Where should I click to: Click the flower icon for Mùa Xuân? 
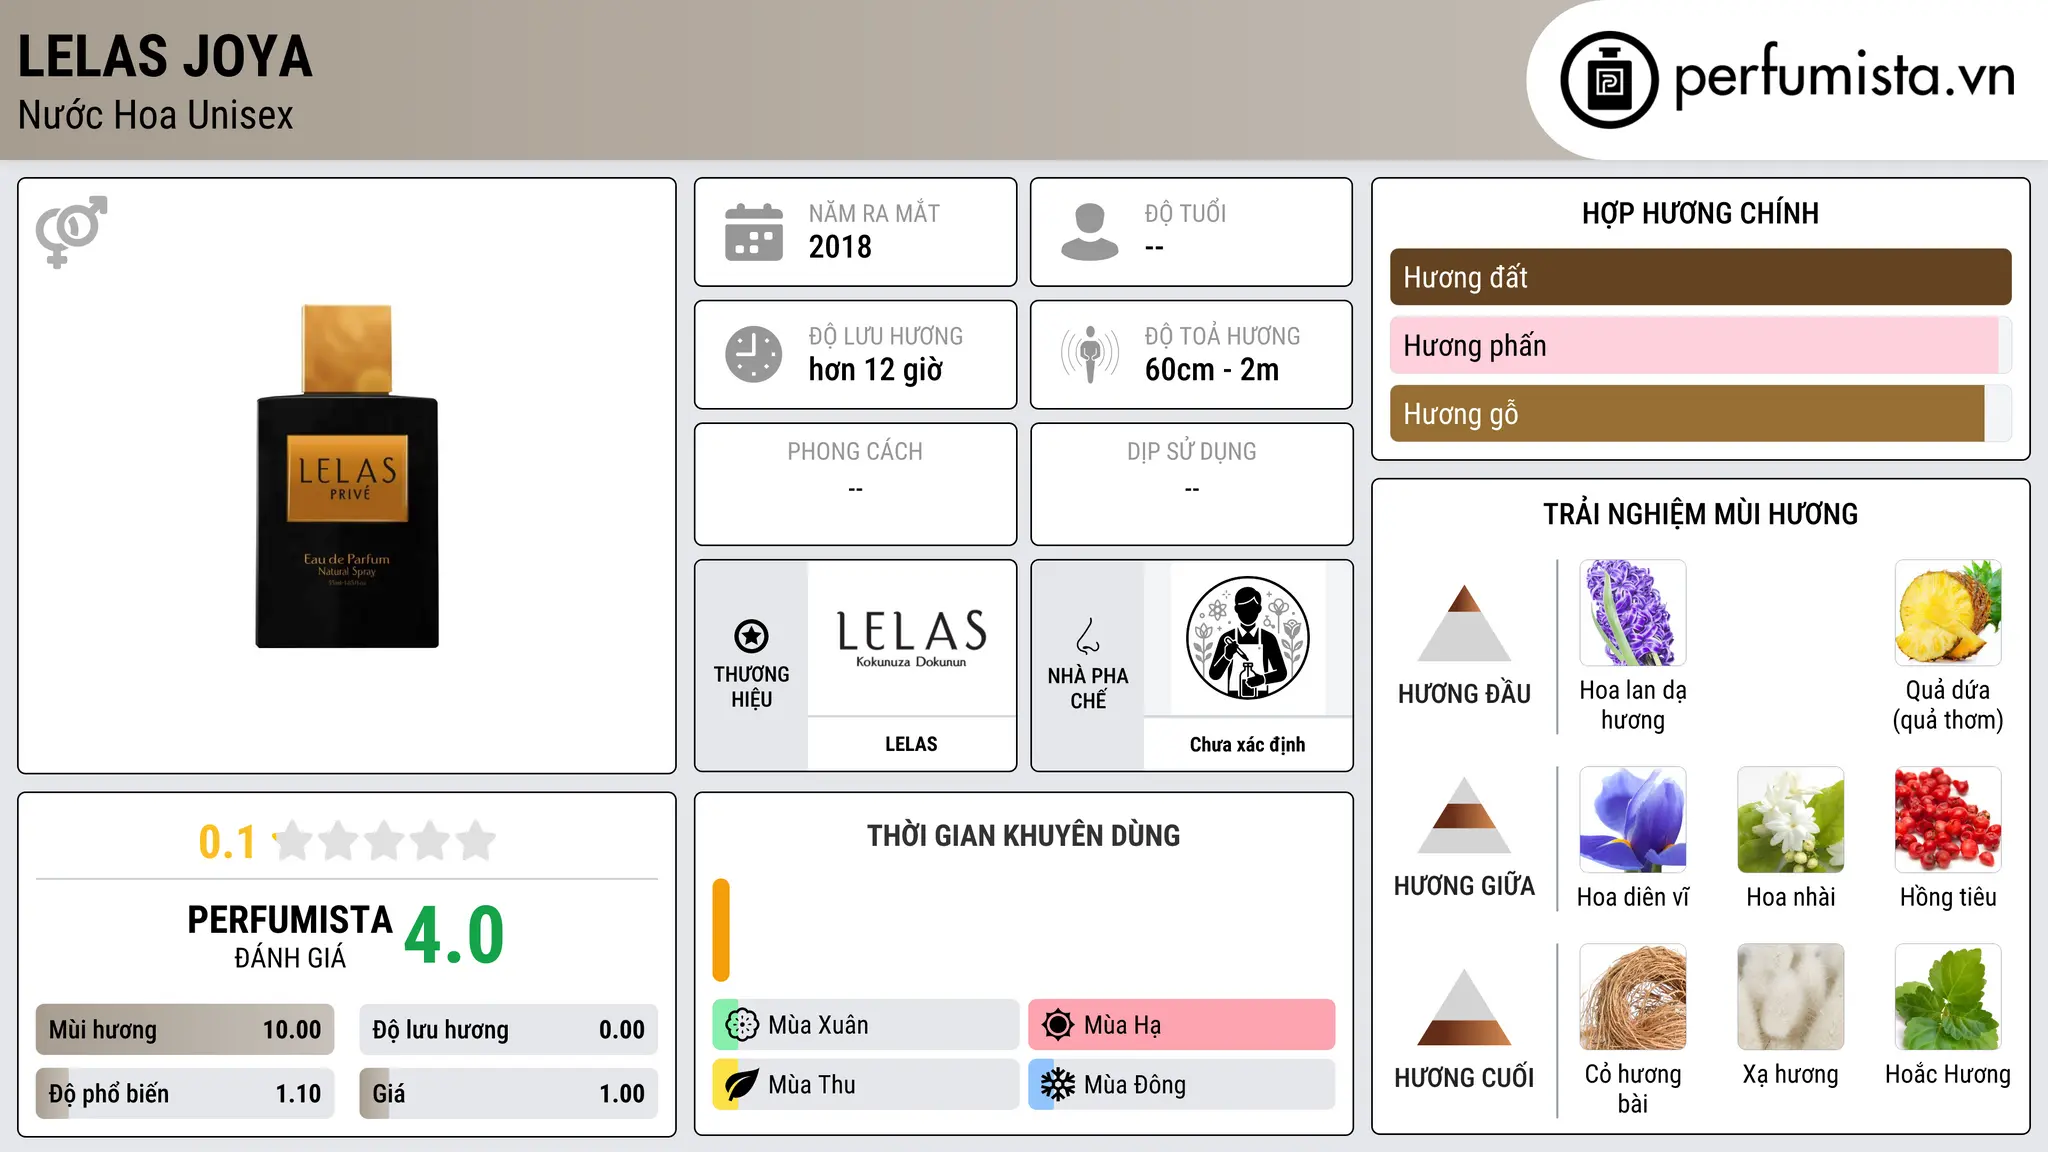point(742,1025)
